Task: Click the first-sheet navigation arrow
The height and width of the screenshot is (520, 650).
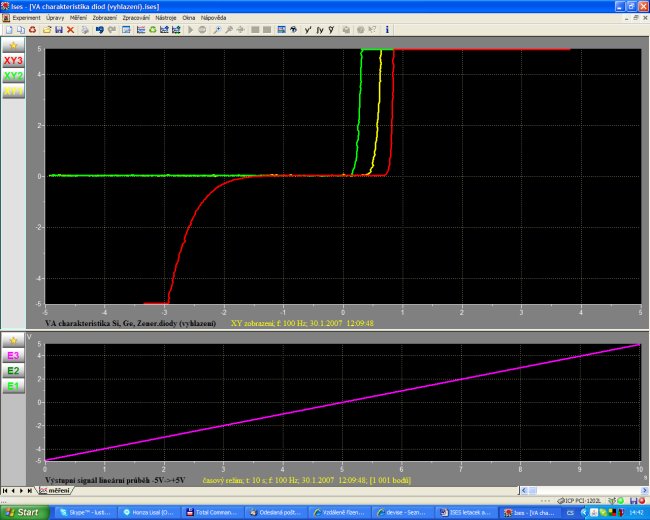Action: point(5,491)
